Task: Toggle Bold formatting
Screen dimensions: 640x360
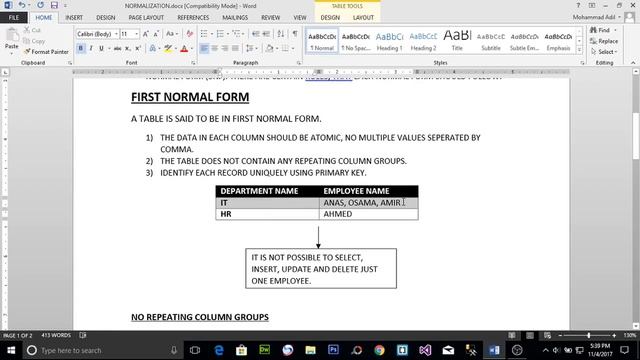Action: [80, 49]
